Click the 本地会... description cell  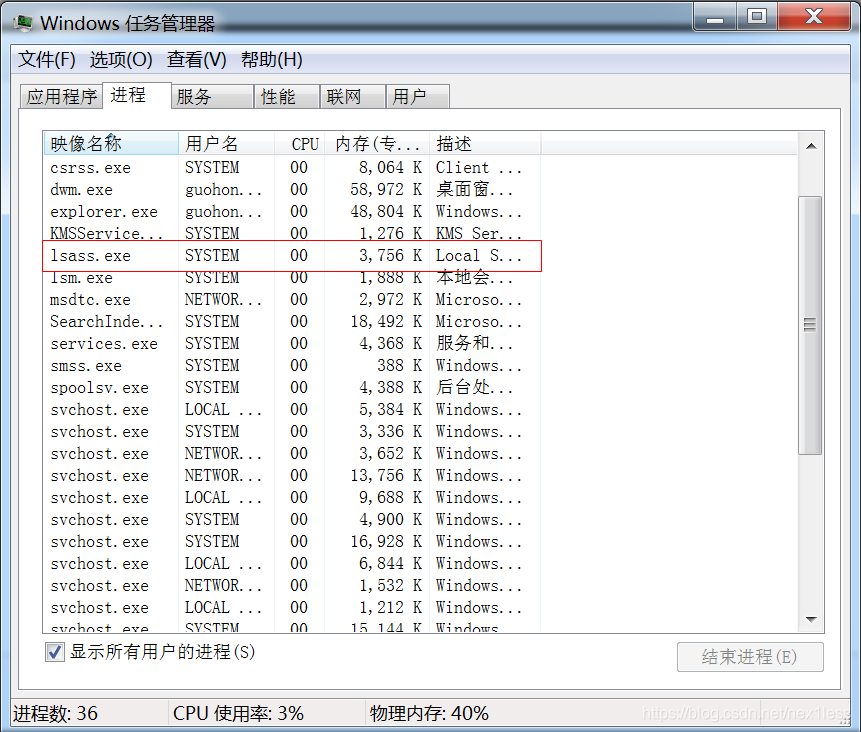(x=474, y=277)
